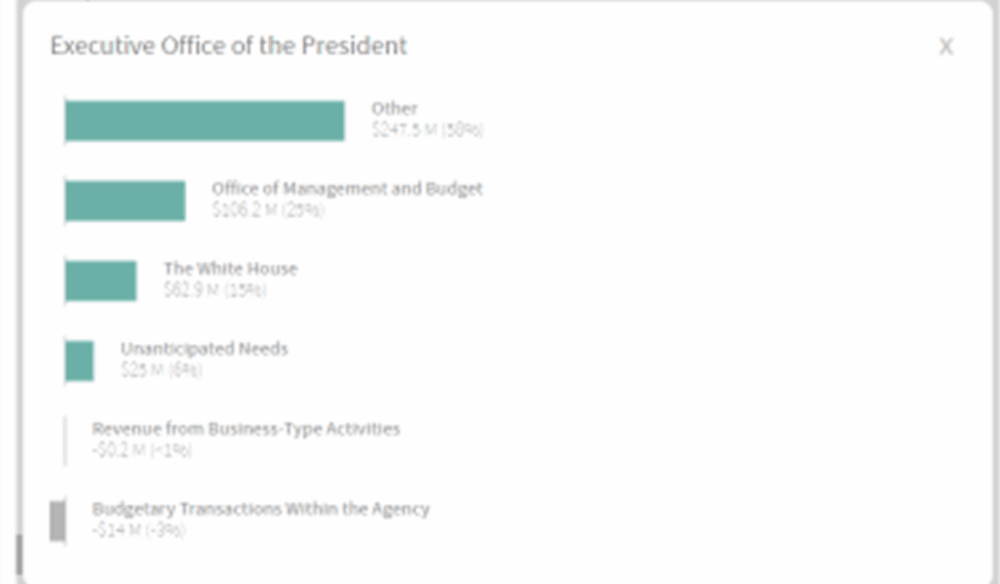Click the Other category label

click(394, 108)
